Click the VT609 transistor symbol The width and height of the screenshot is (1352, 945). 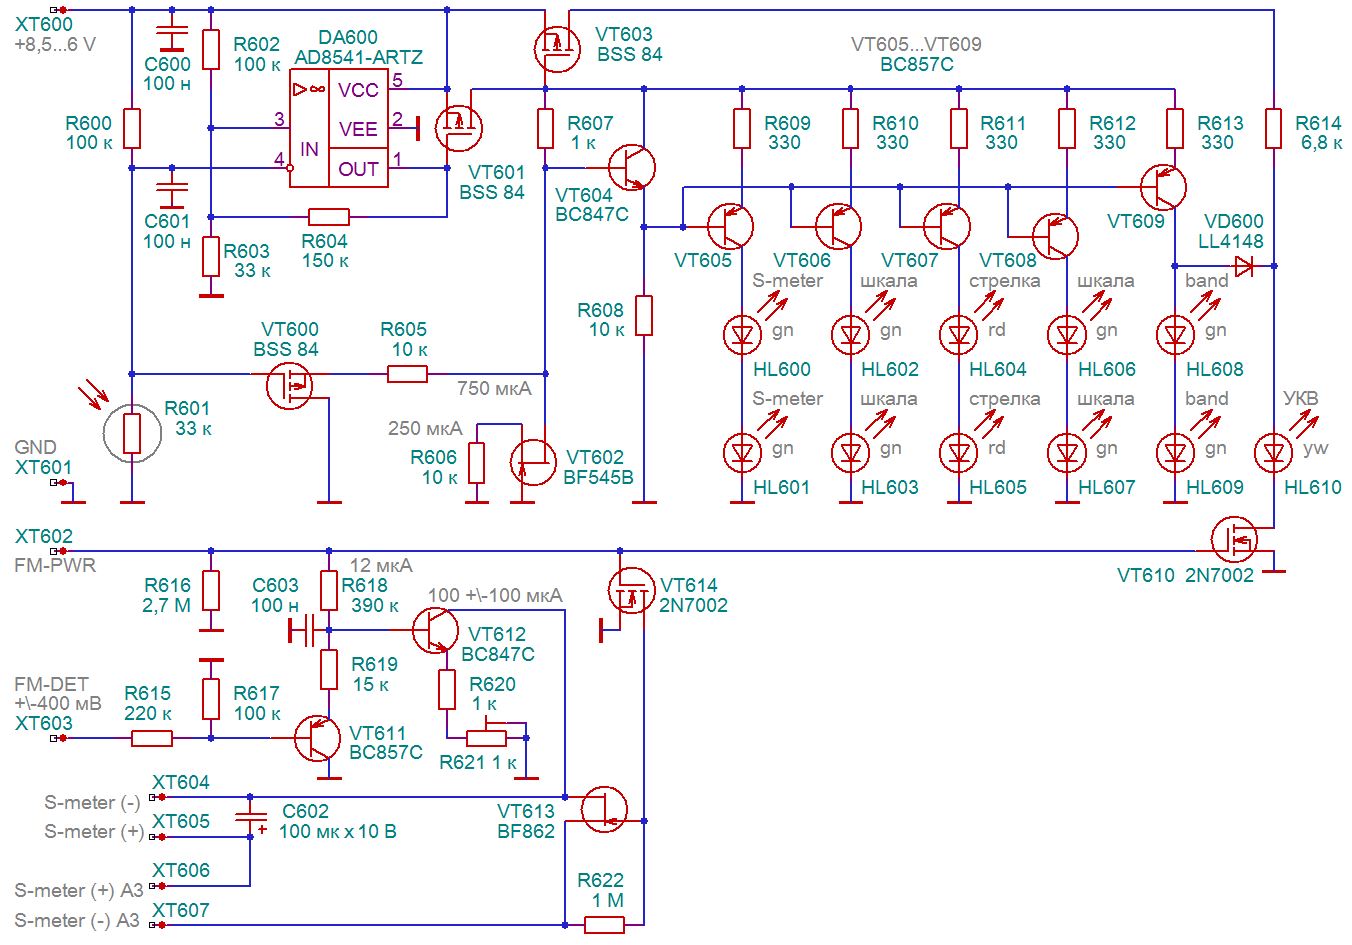(x=1163, y=187)
